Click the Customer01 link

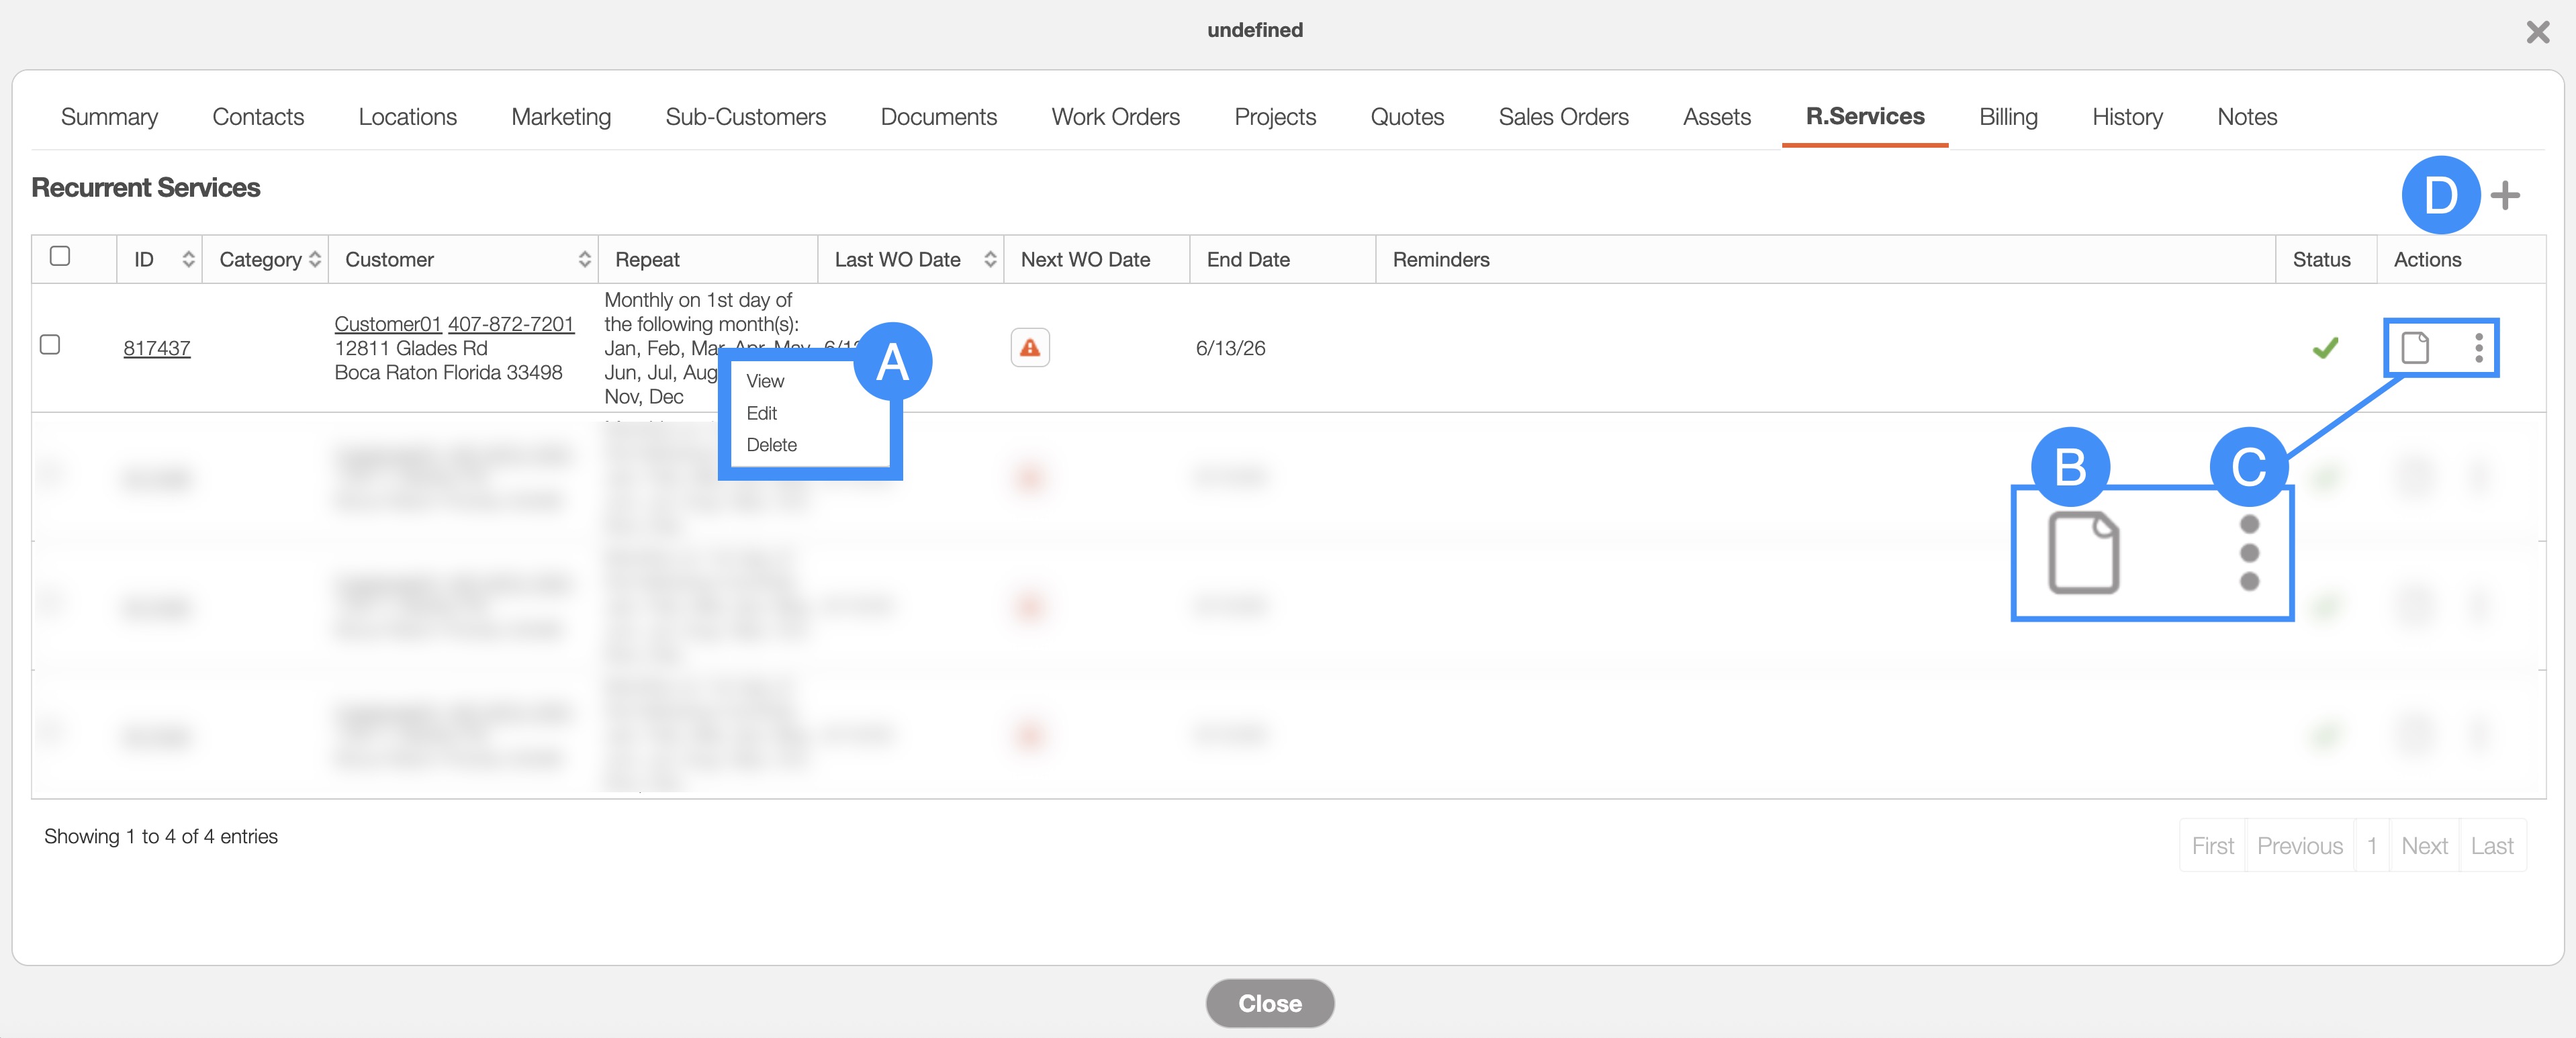pos(387,324)
